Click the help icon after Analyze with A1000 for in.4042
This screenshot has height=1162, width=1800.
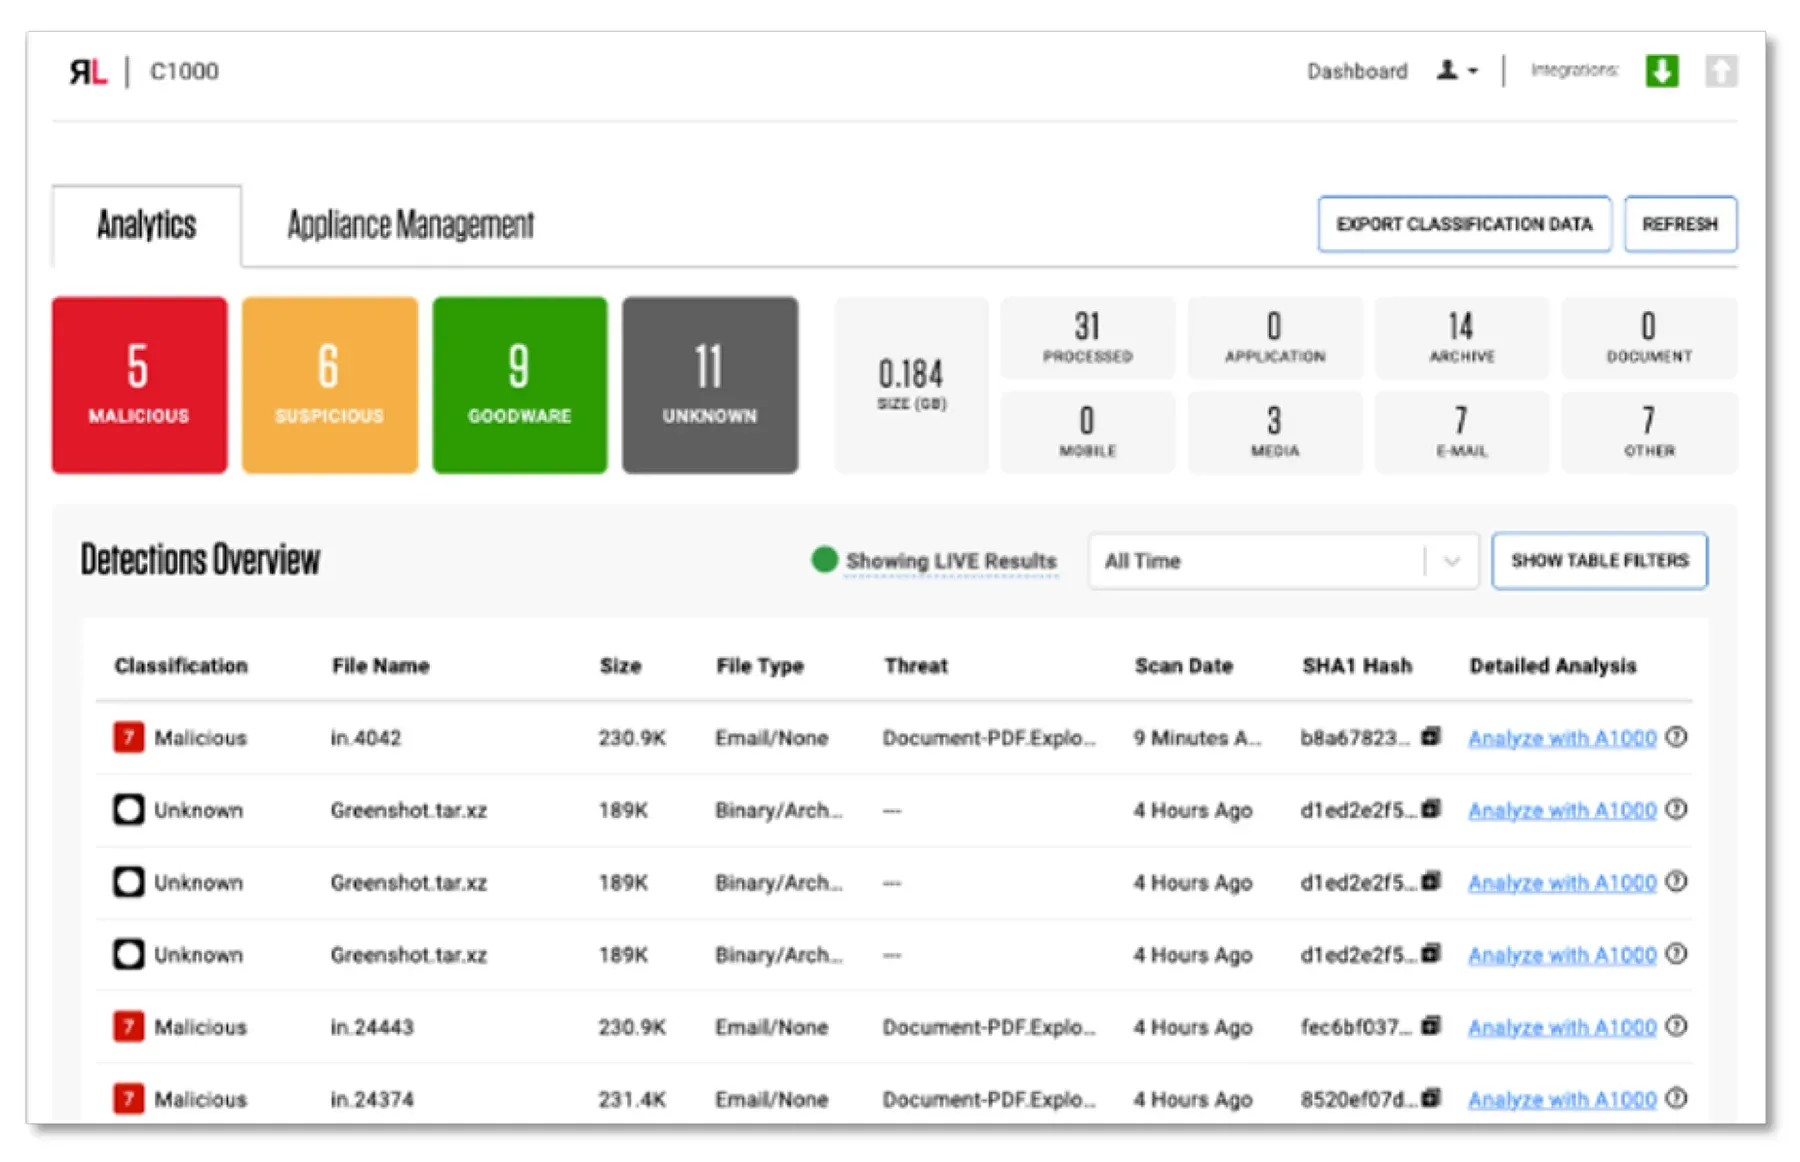pyautogui.click(x=1676, y=738)
